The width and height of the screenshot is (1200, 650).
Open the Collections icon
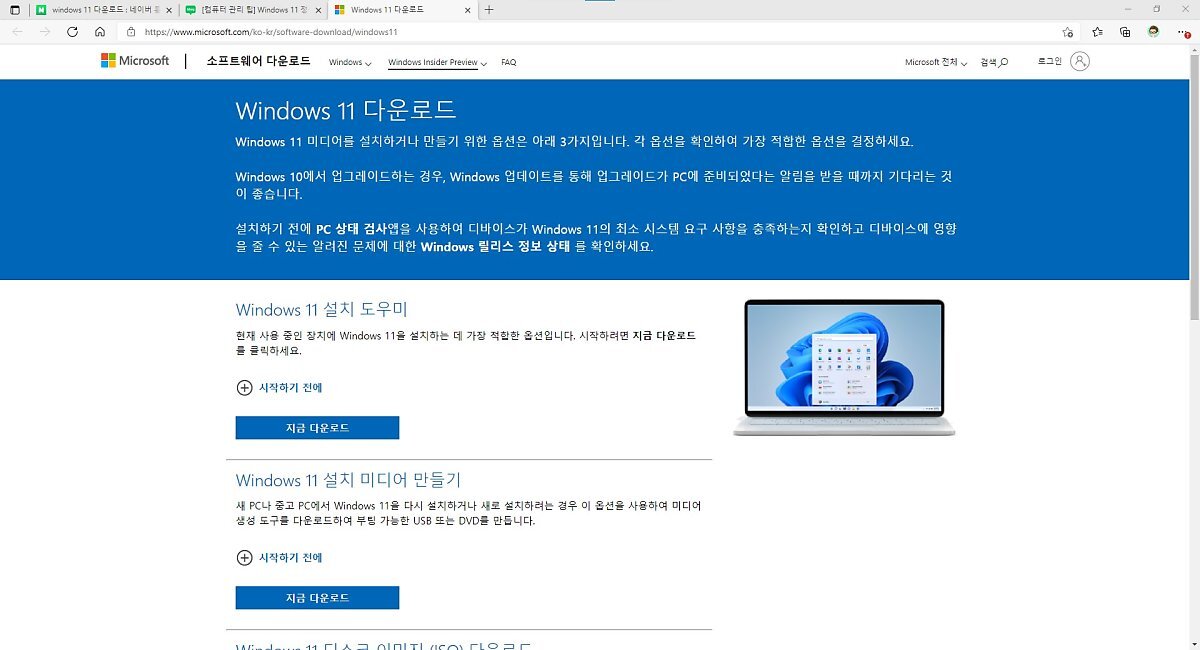tap(1125, 32)
